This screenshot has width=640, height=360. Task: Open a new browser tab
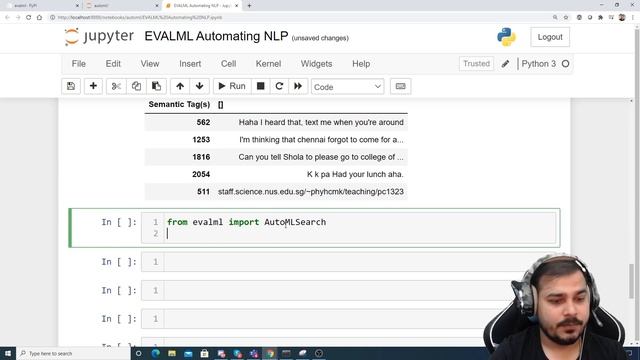point(249,6)
